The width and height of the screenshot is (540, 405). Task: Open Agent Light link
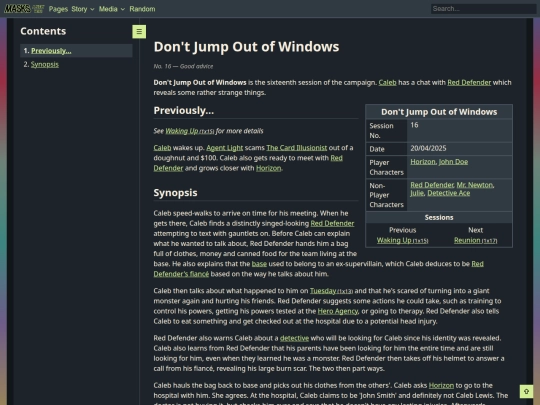coord(225,148)
